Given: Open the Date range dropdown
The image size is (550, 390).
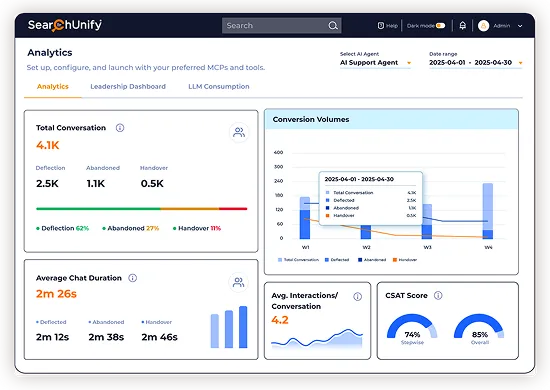Looking at the screenshot, I should (476, 63).
